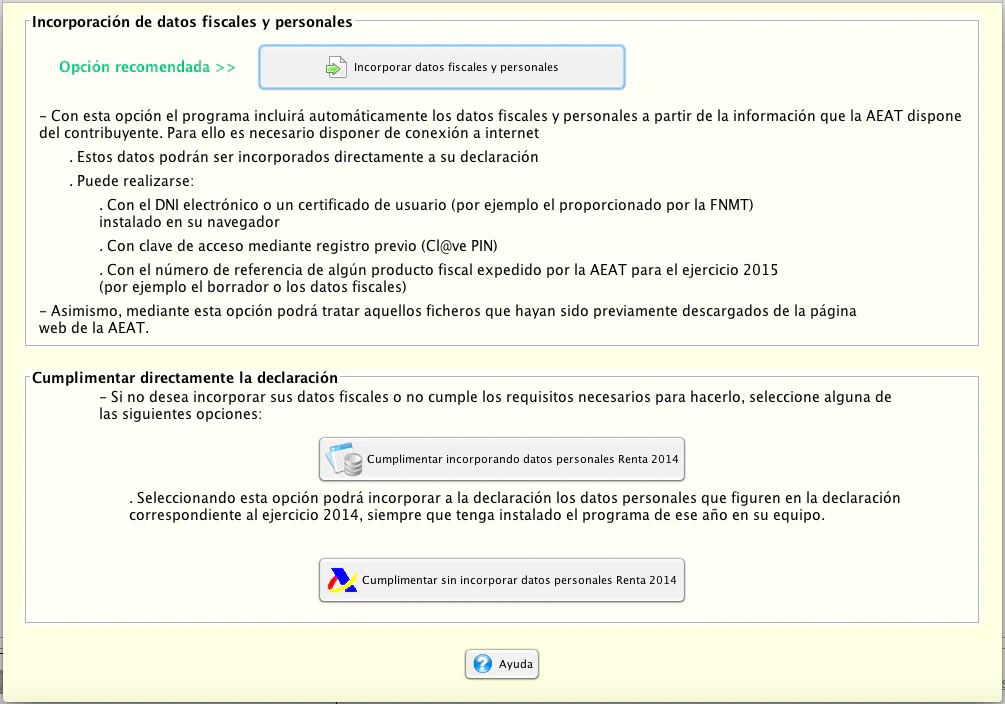The height and width of the screenshot is (704, 1005).
Task: Click the green arrow document import icon
Action: [x=335, y=68]
